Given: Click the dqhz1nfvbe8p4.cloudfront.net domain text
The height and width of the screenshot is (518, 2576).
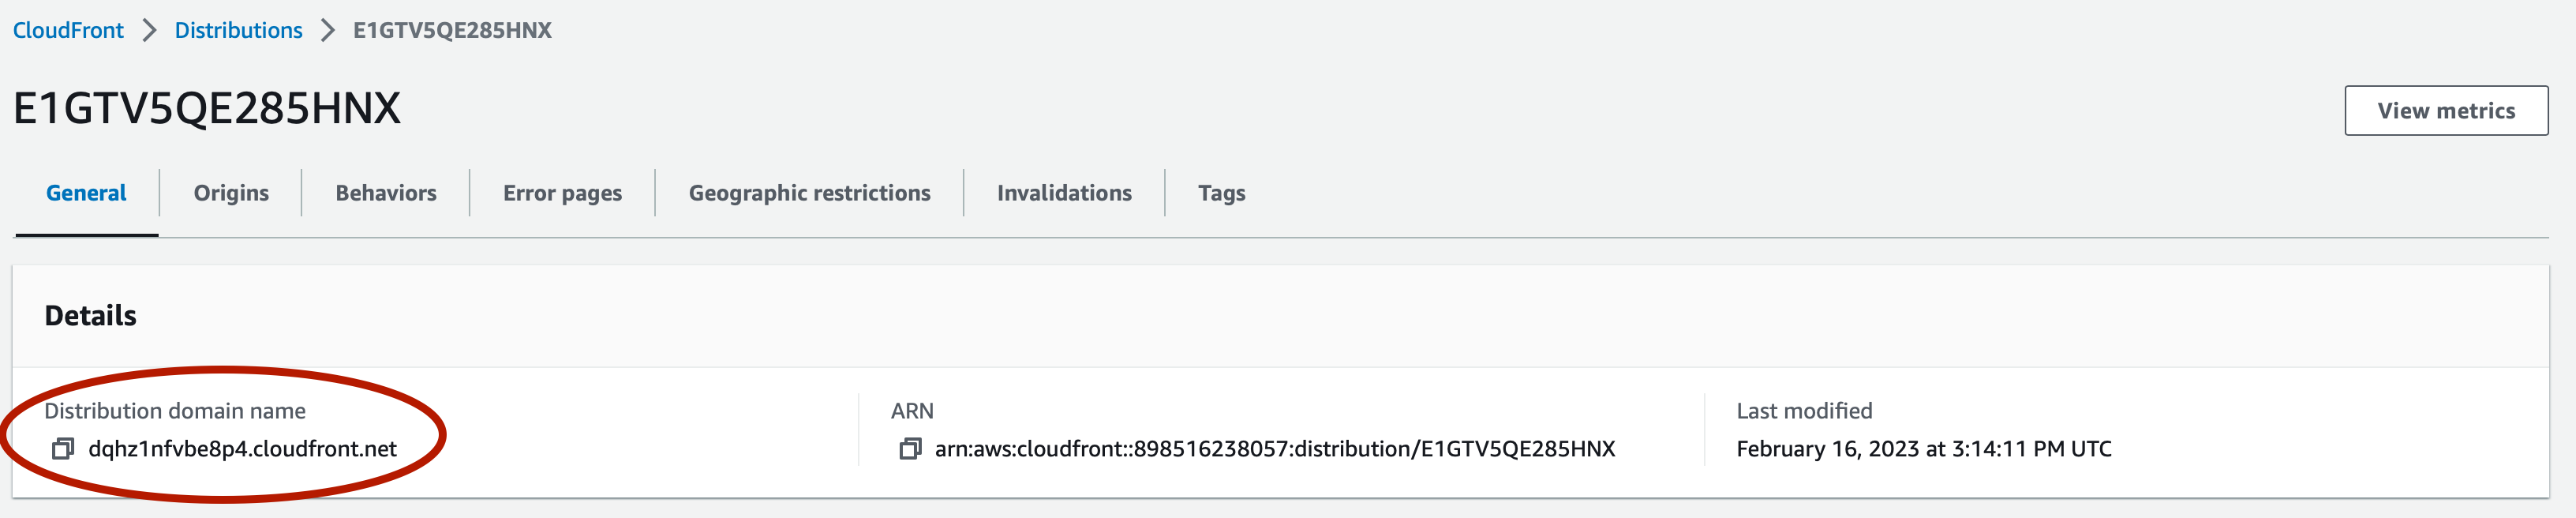Looking at the screenshot, I should (243, 449).
